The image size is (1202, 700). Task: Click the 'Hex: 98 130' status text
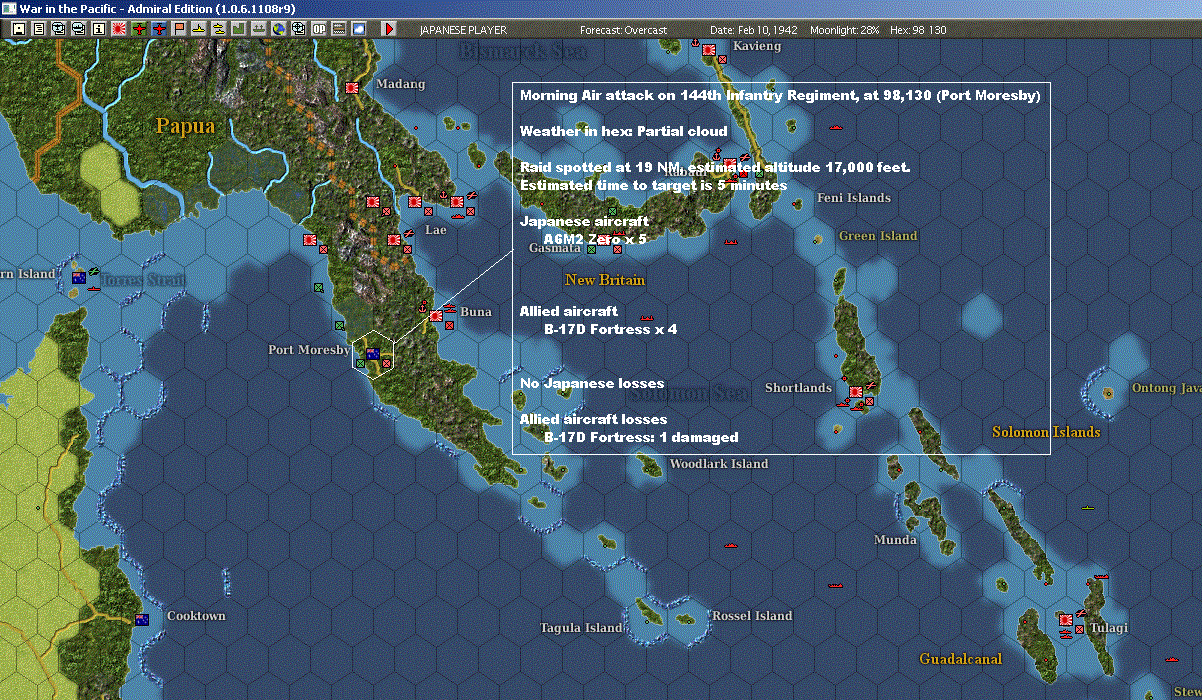918,30
